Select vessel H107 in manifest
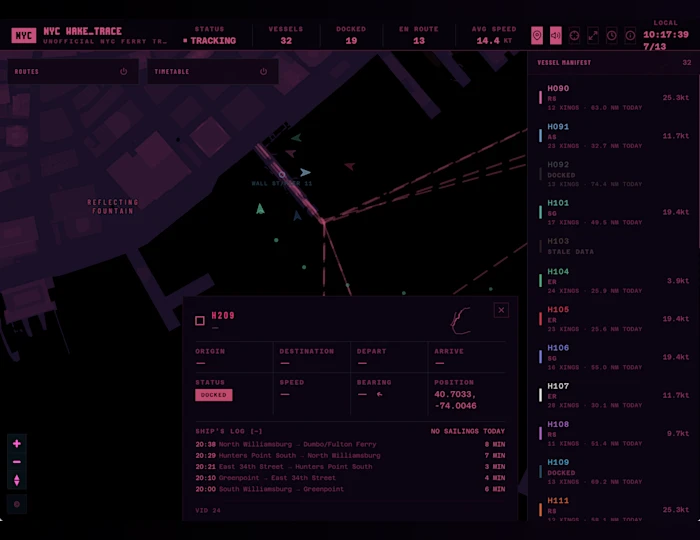 pyautogui.click(x=613, y=395)
